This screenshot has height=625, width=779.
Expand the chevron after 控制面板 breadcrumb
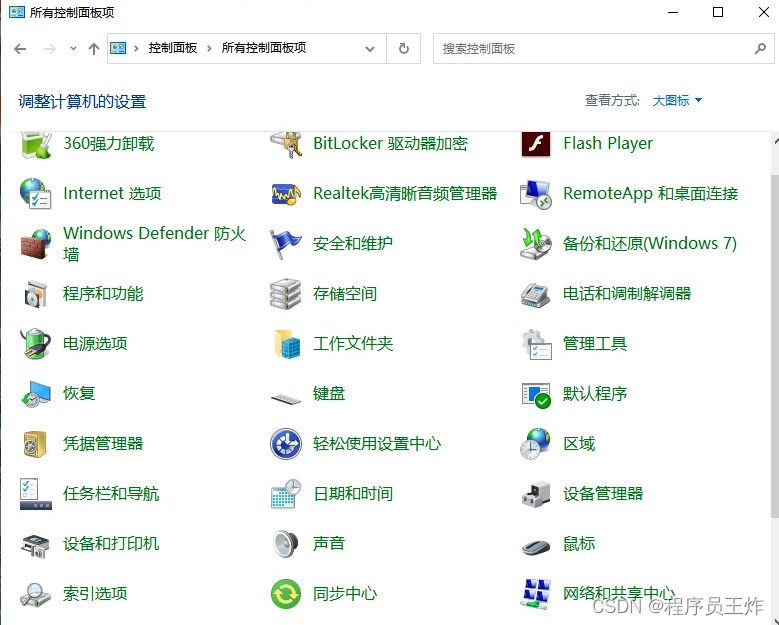pyautogui.click(x=209, y=49)
